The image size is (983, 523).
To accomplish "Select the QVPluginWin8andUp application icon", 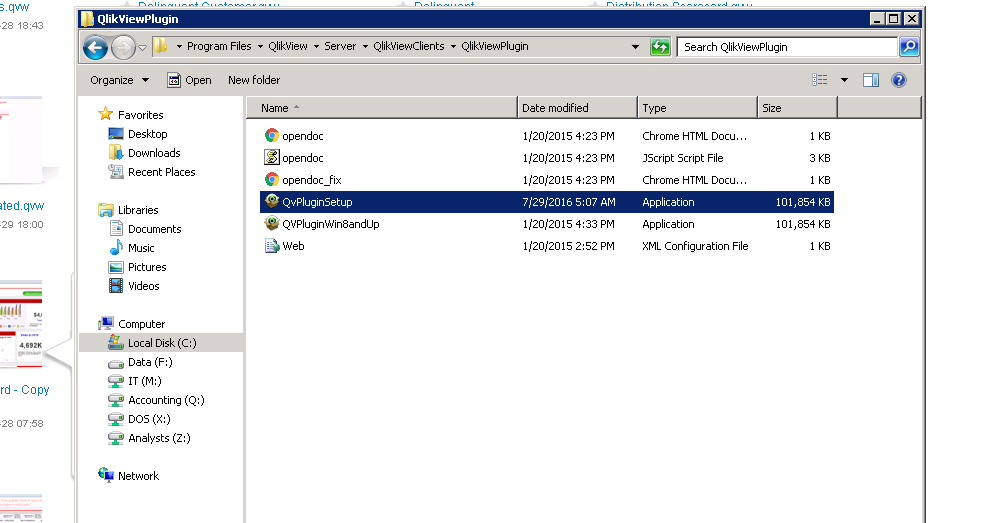I will [271, 224].
